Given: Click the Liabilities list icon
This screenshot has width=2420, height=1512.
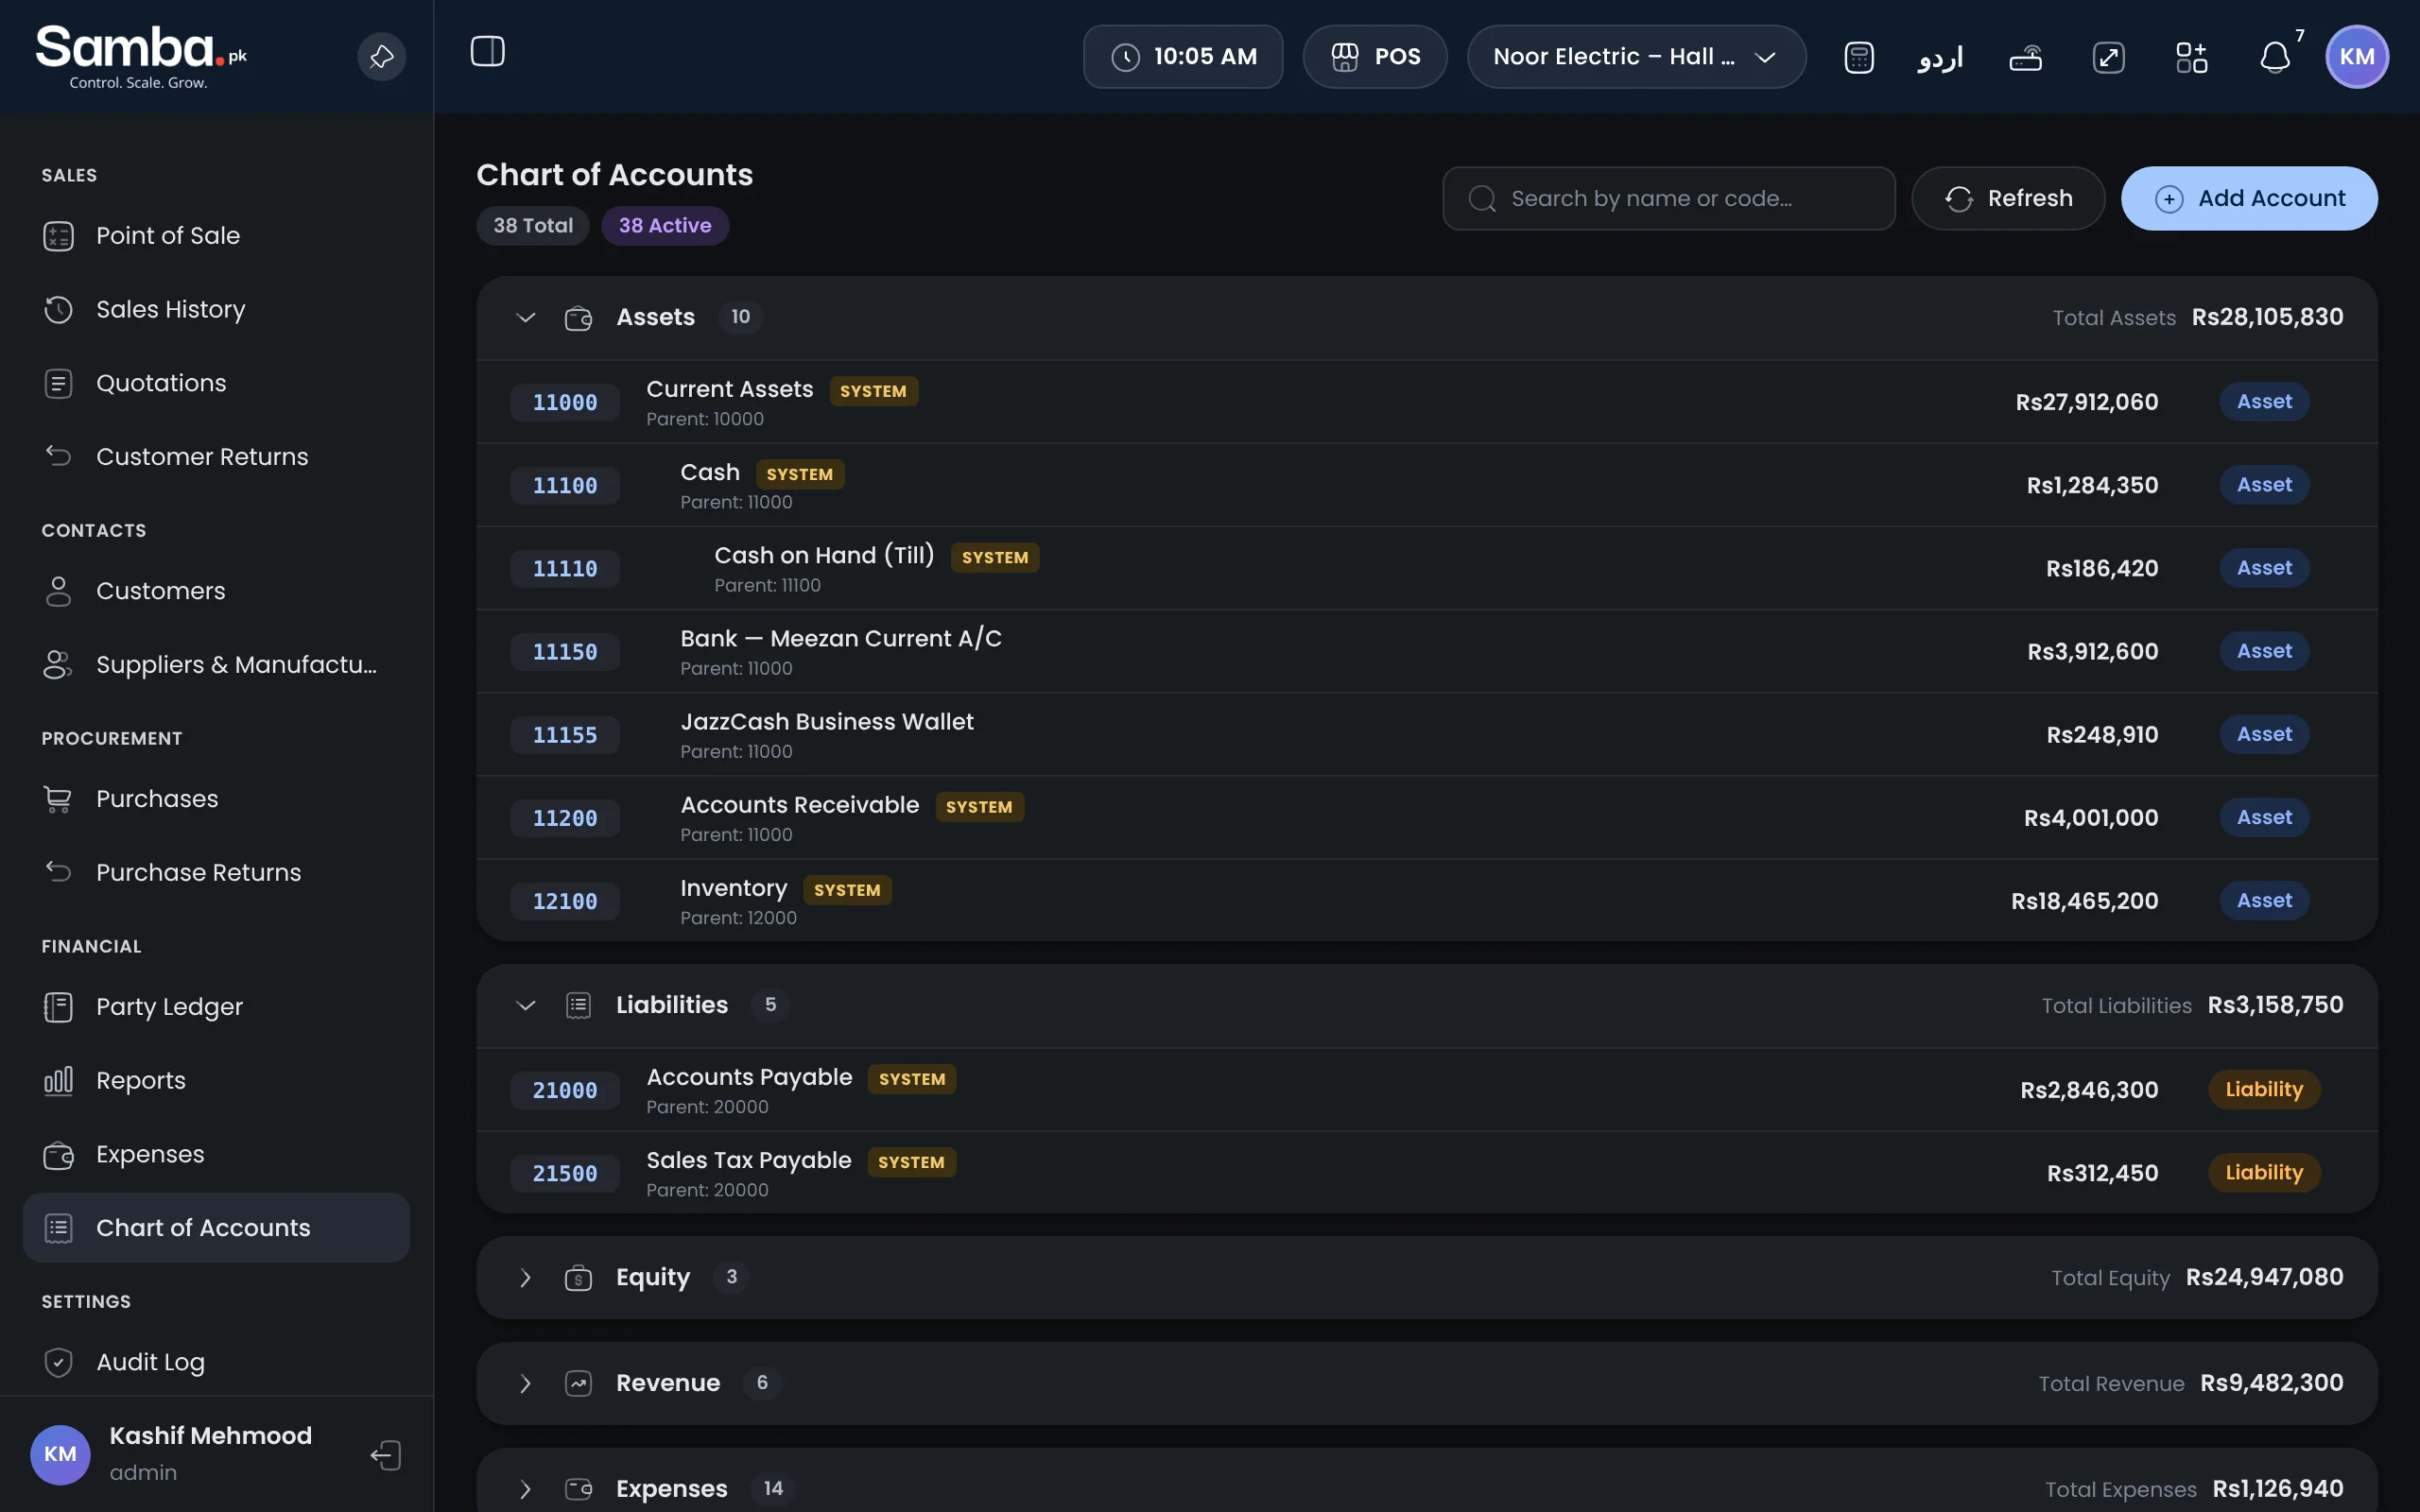Looking at the screenshot, I should point(578,1005).
